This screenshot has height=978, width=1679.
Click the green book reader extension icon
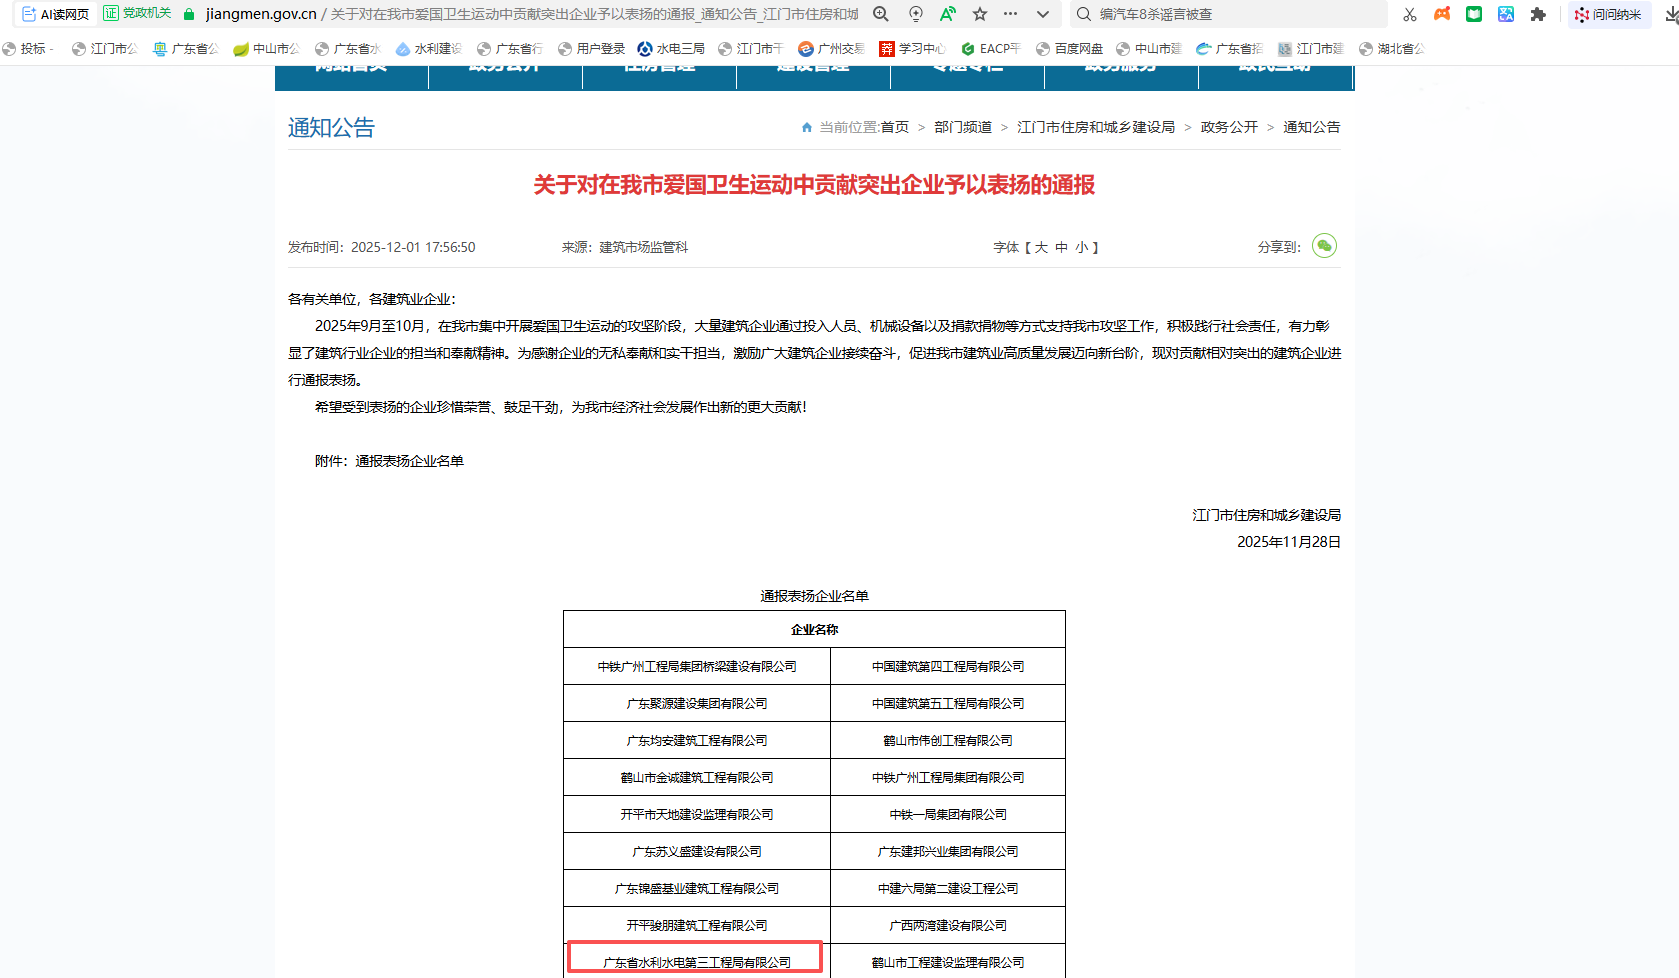[1474, 14]
